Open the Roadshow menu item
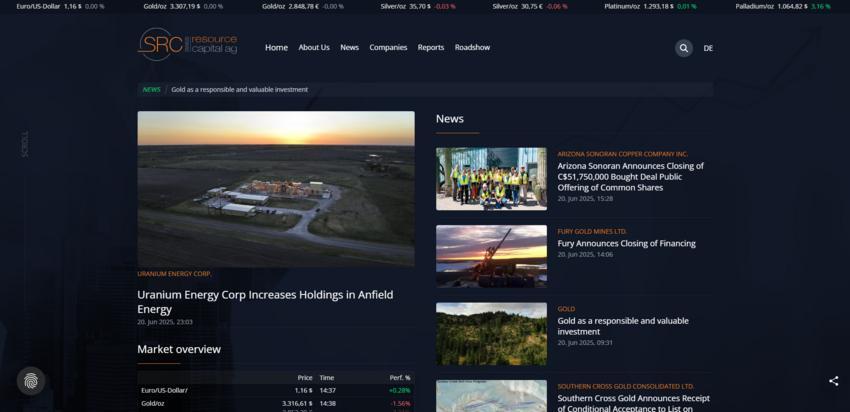This screenshot has height=412, width=850. coord(472,48)
